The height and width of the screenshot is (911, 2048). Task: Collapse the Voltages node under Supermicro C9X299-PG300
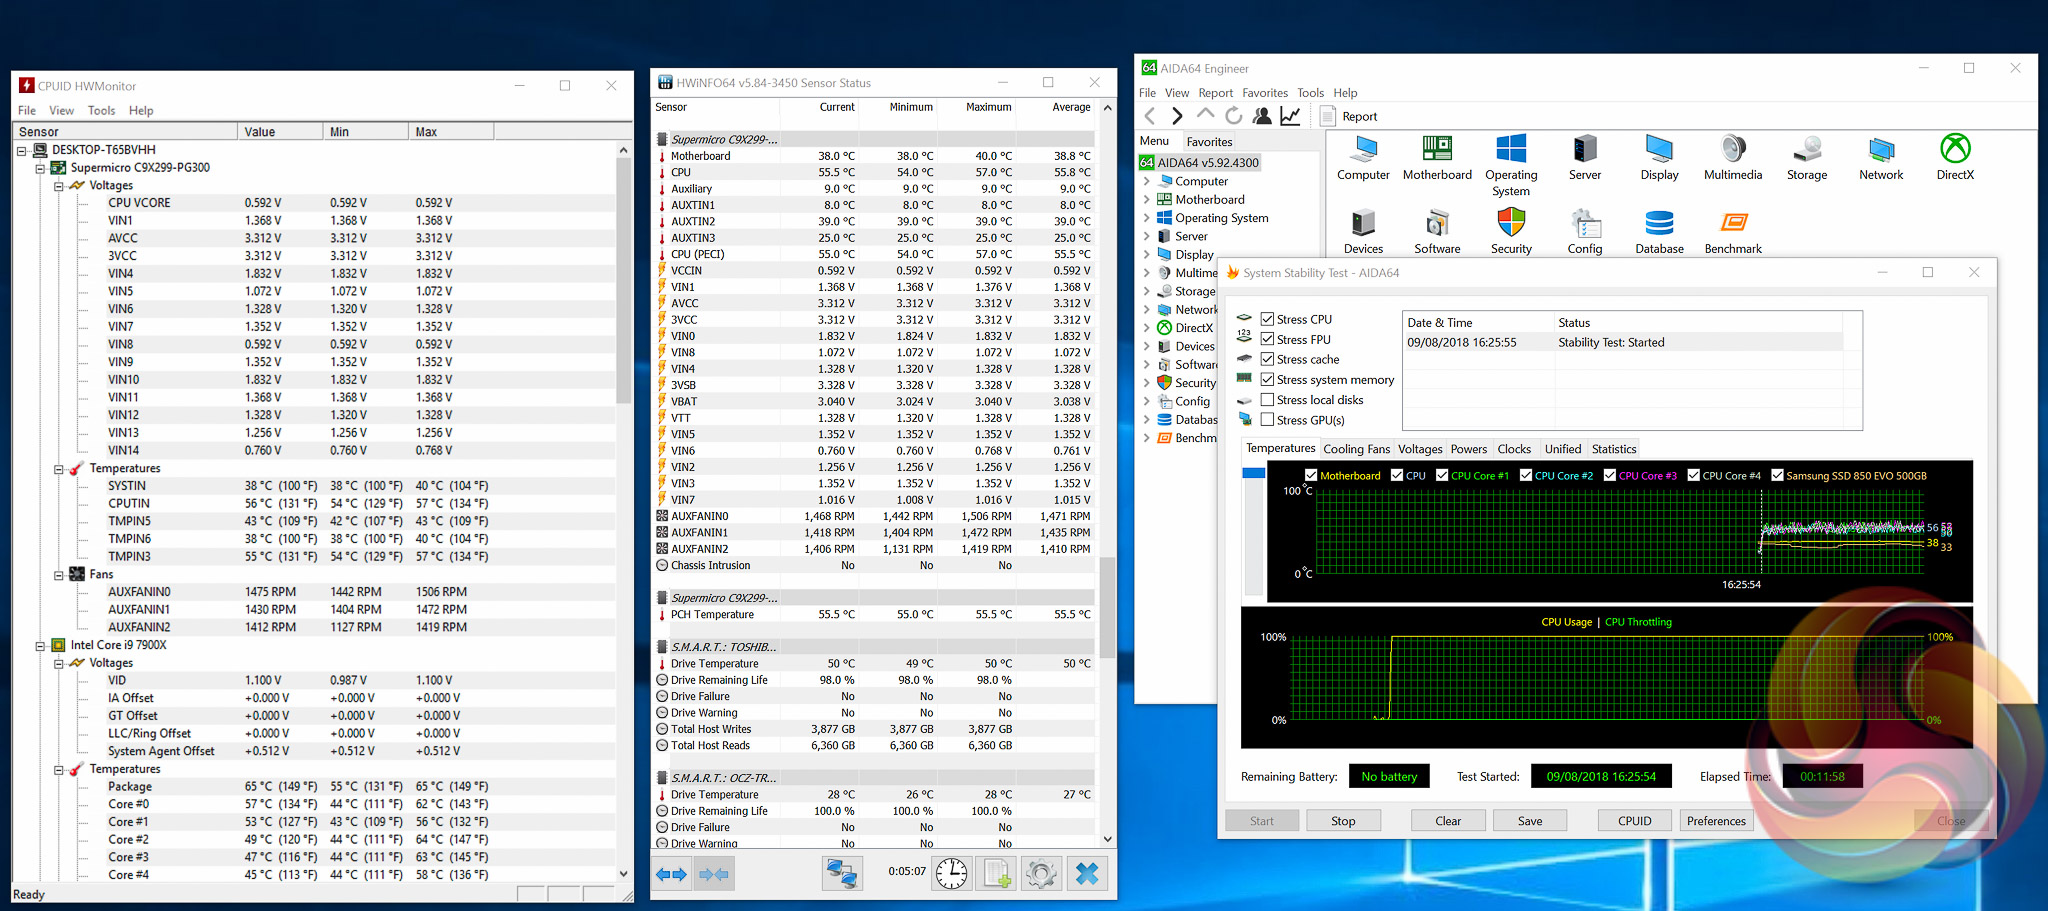point(59,186)
